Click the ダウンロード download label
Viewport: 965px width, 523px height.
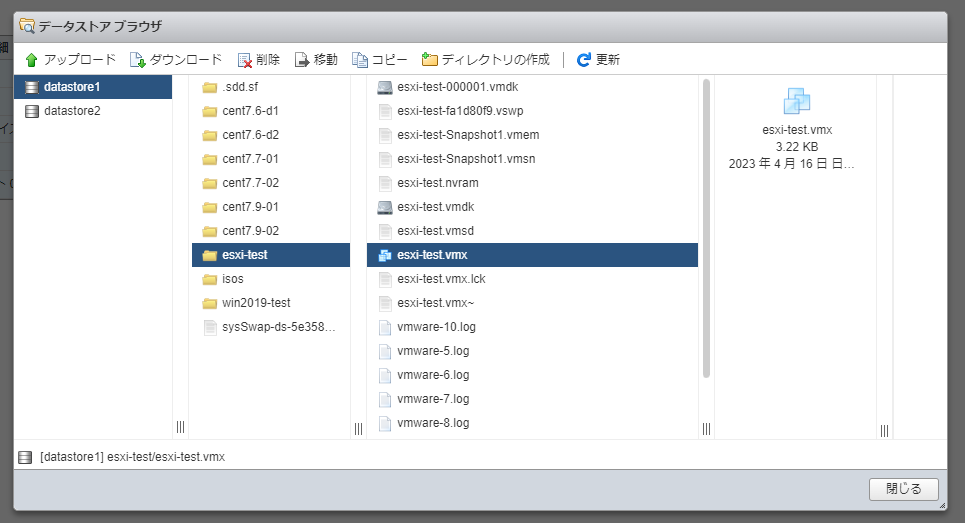186,60
